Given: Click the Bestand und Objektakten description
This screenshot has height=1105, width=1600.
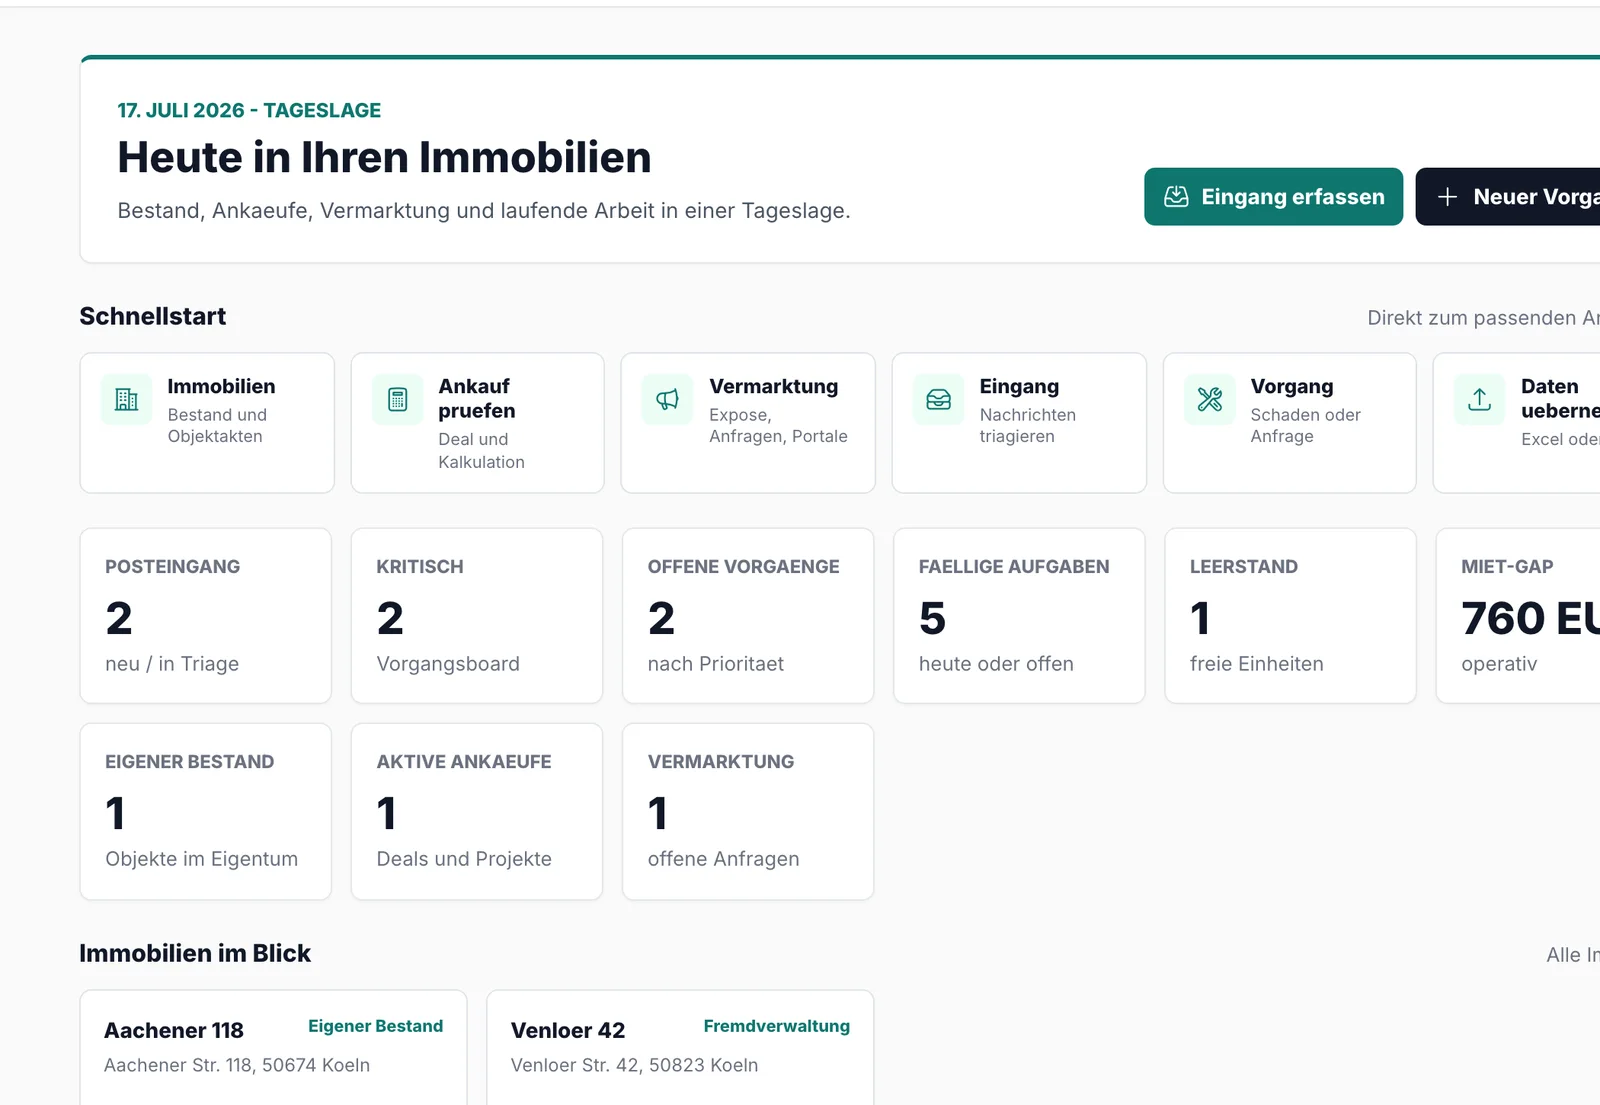Looking at the screenshot, I should (217, 425).
